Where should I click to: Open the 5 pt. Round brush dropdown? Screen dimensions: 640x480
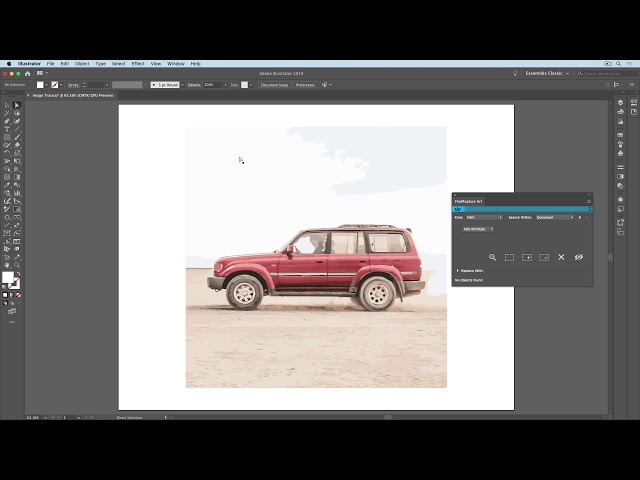tap(182, 85)
